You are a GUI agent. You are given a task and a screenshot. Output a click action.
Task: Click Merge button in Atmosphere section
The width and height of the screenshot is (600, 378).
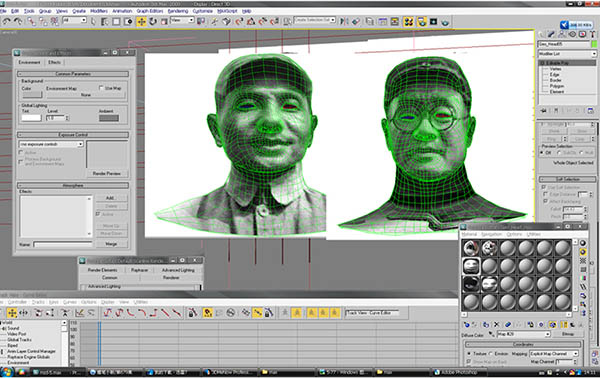(111, 244)
